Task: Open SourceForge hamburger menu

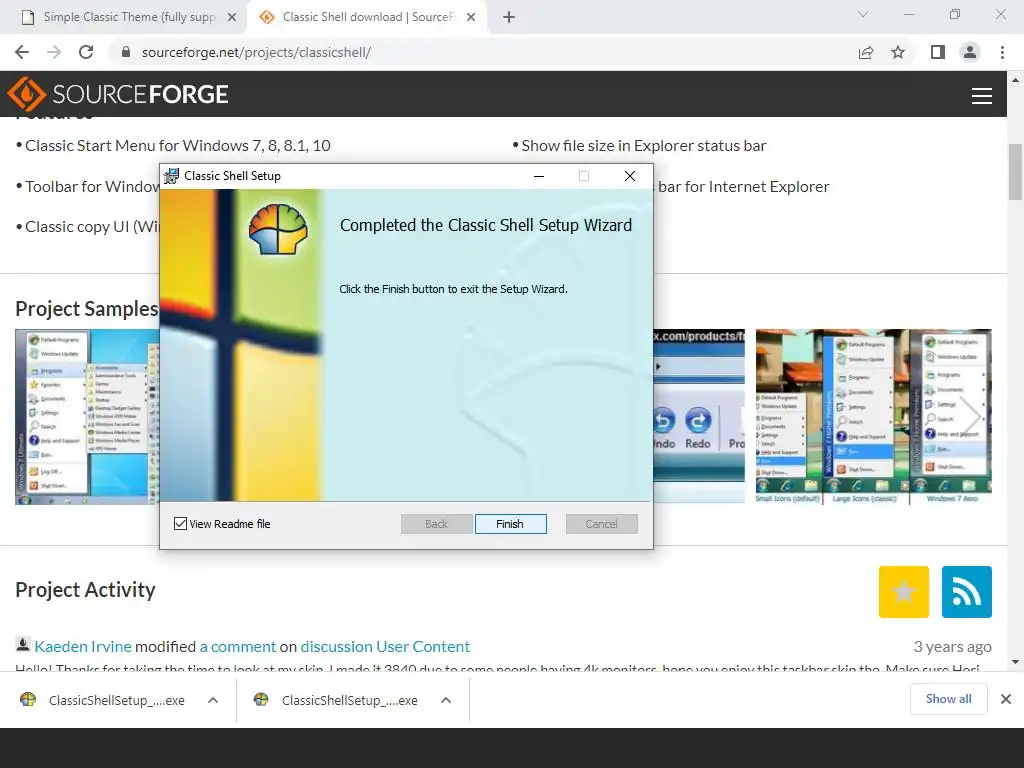Action: click(982, 96)
